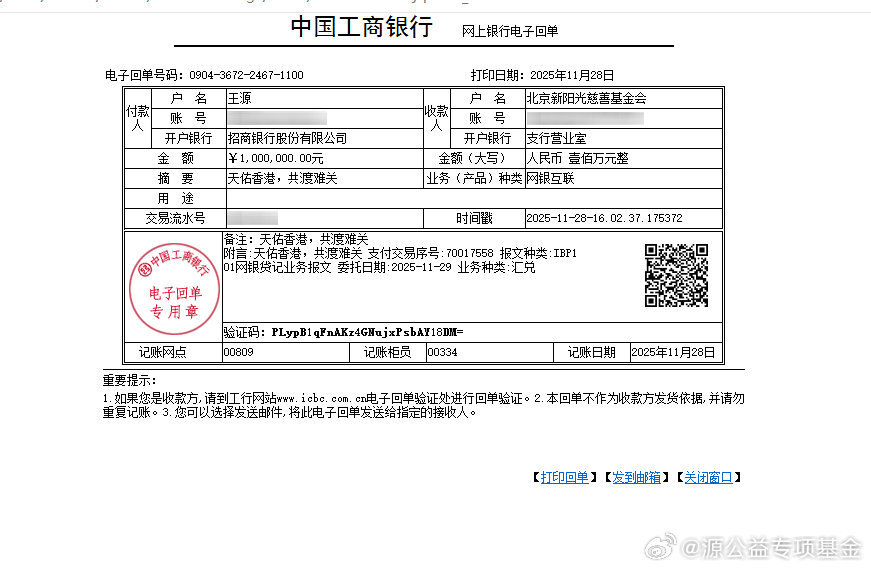Screen dimensions: 871x568
Task: Select 业务种类:汇兑 text
Action: (497, 267)
